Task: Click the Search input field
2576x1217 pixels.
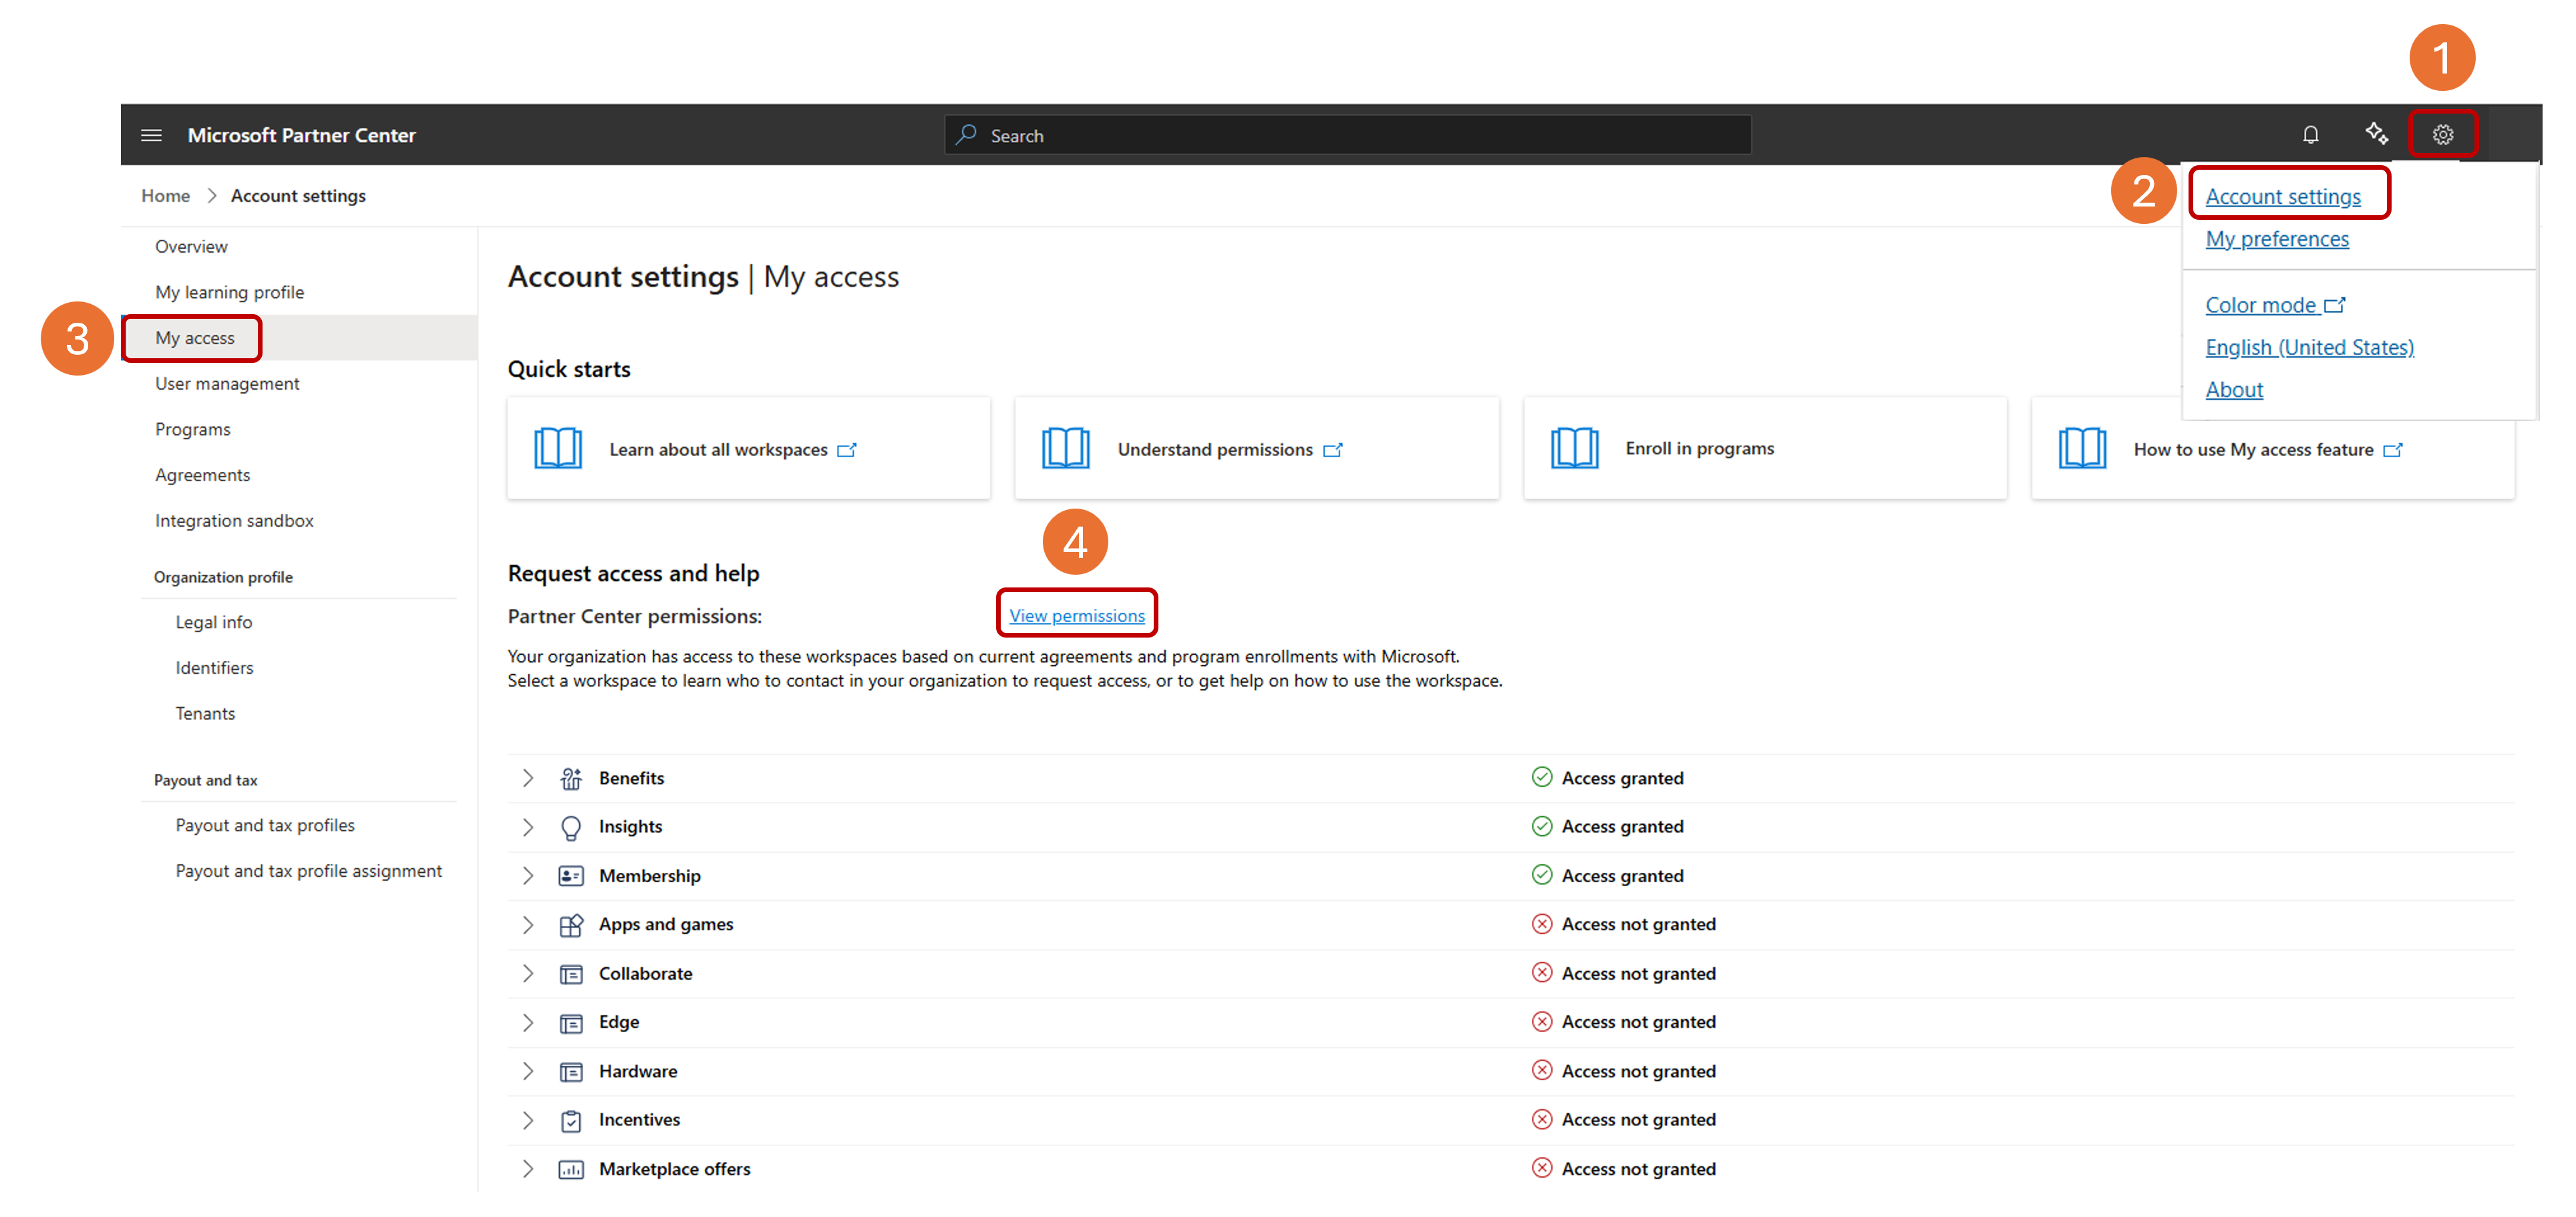Action: tap(1347, 135)
